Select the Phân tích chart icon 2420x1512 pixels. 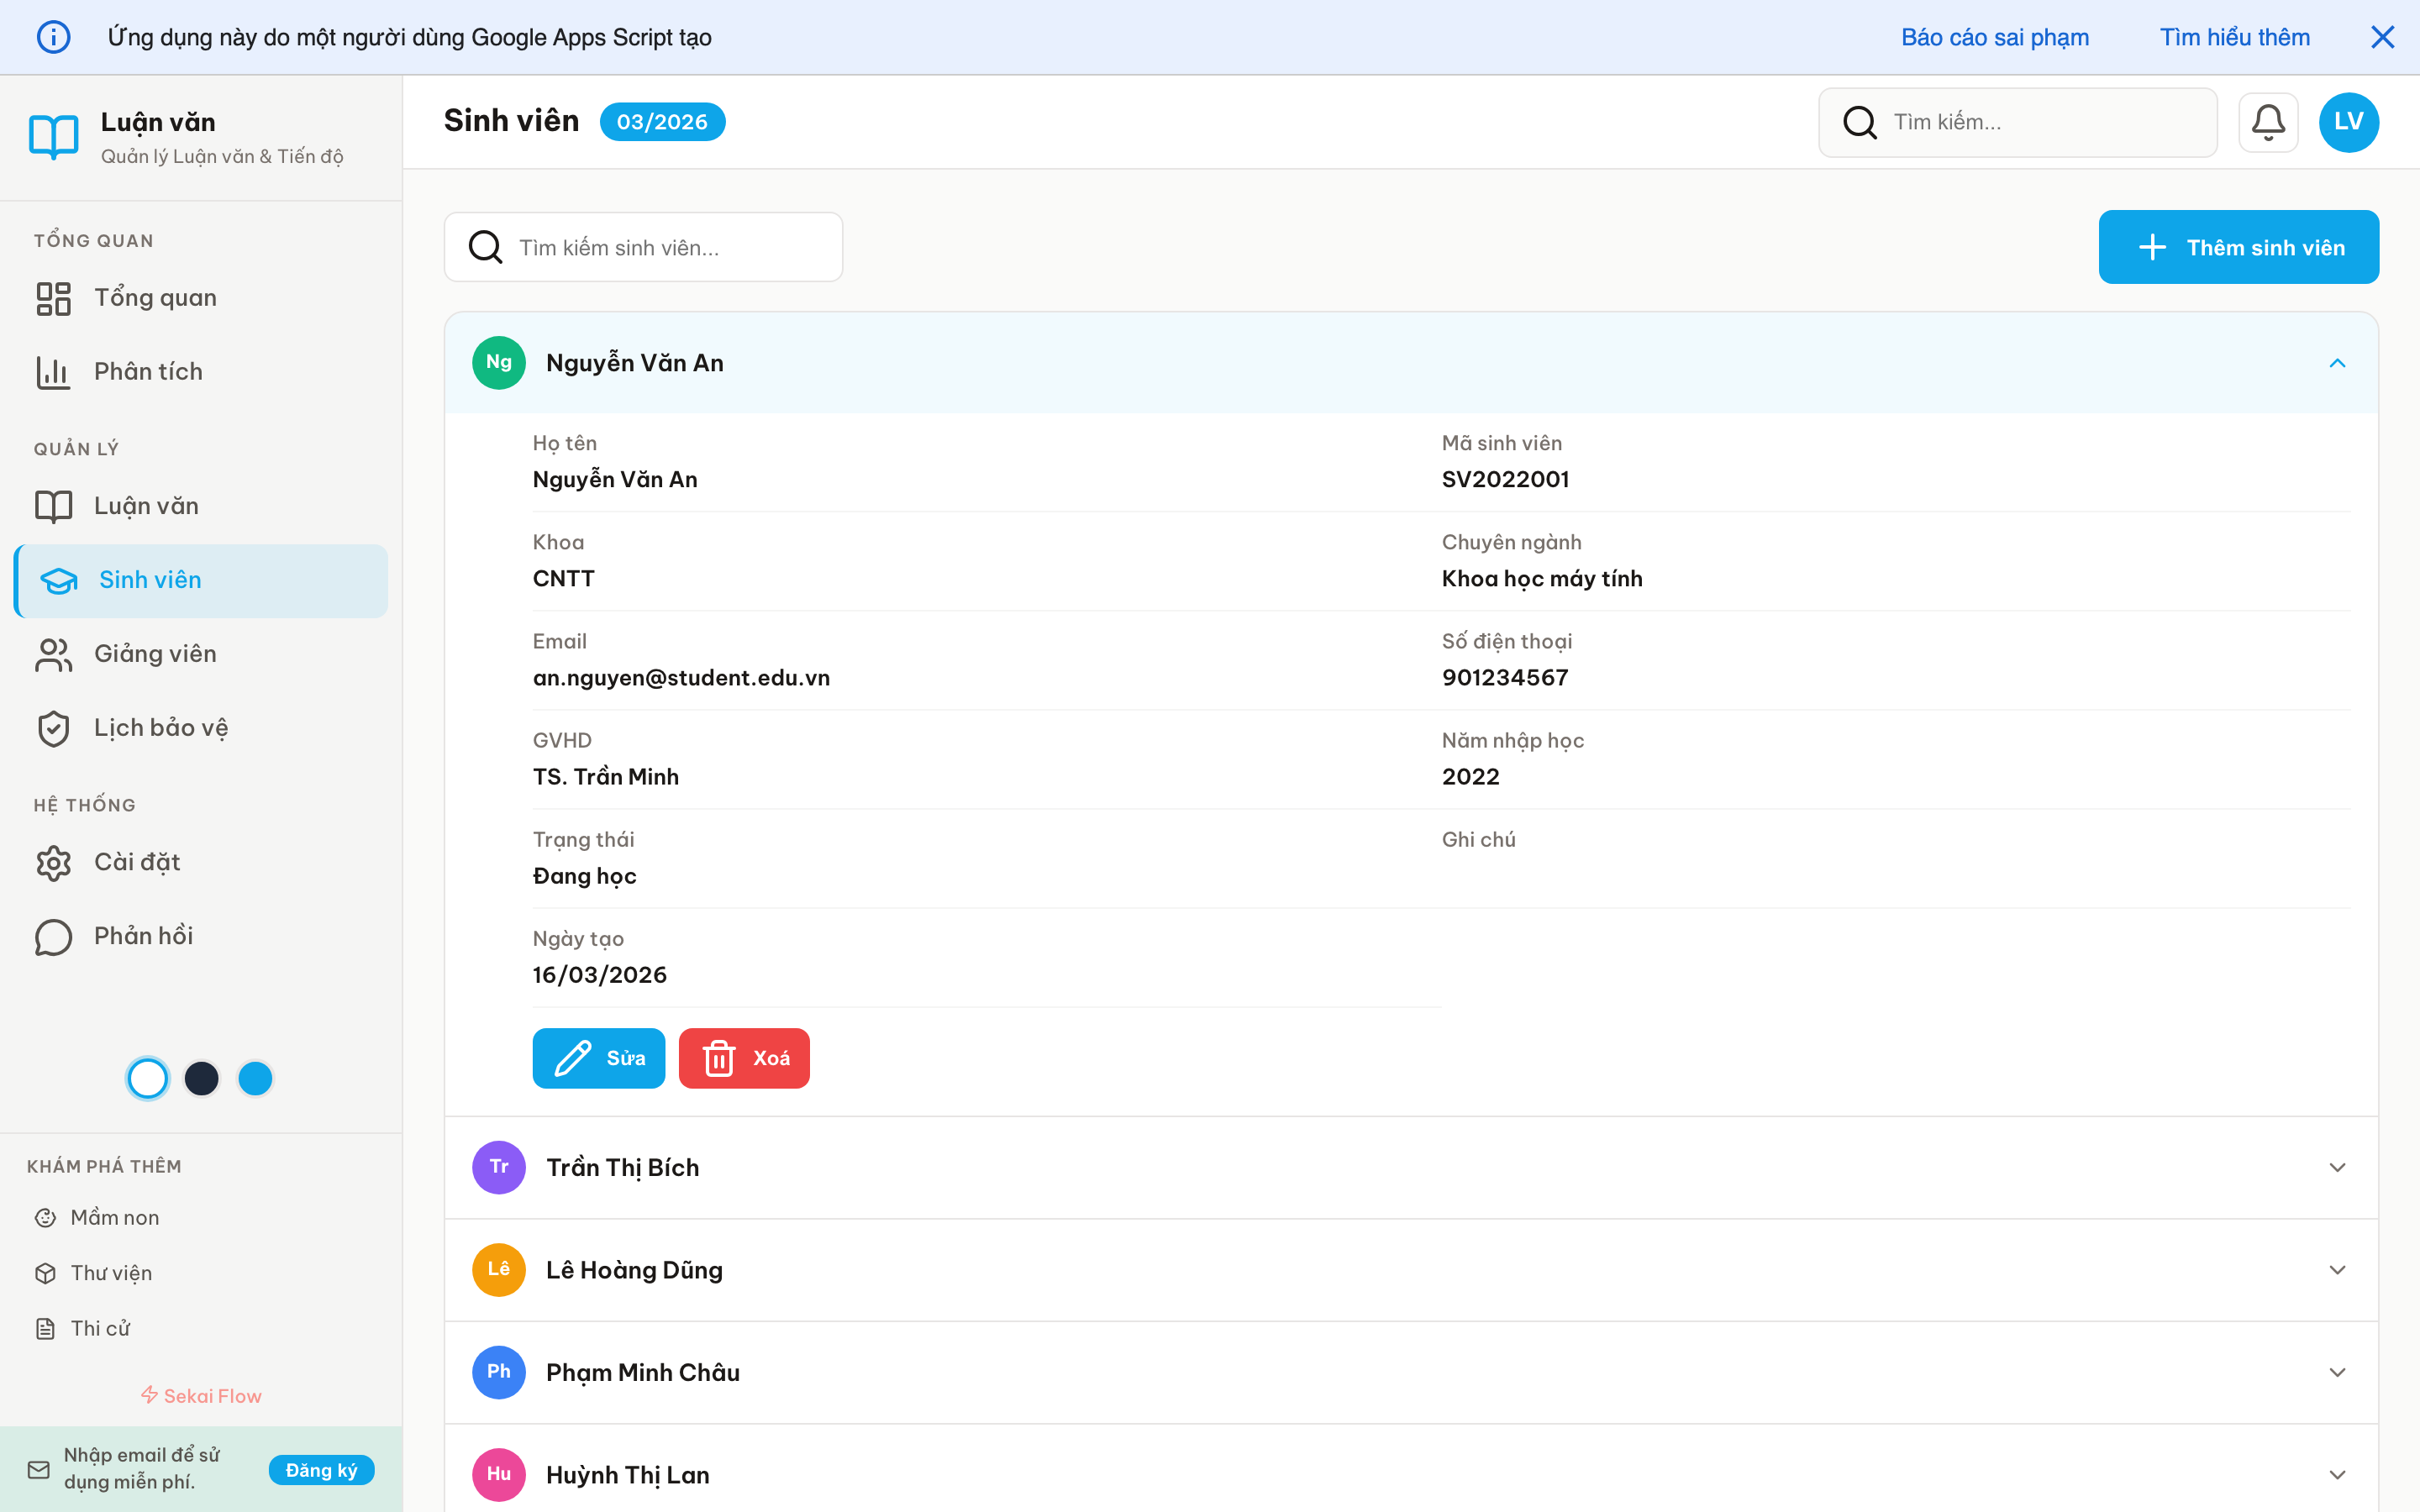tap(53, 371)
